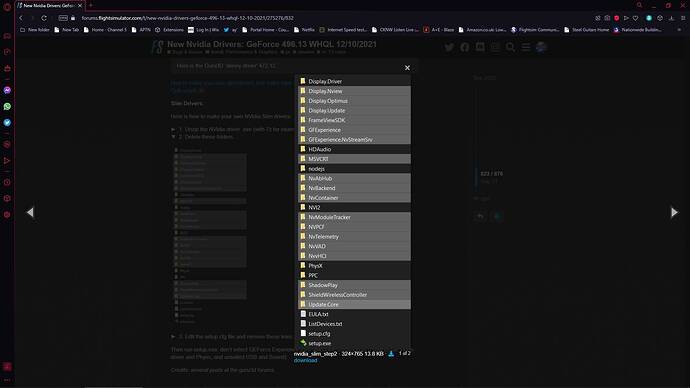This screenshot has height=388, width=690.
Task: Close the New Nvidia Drivers tab
Action: coord(80,6)
